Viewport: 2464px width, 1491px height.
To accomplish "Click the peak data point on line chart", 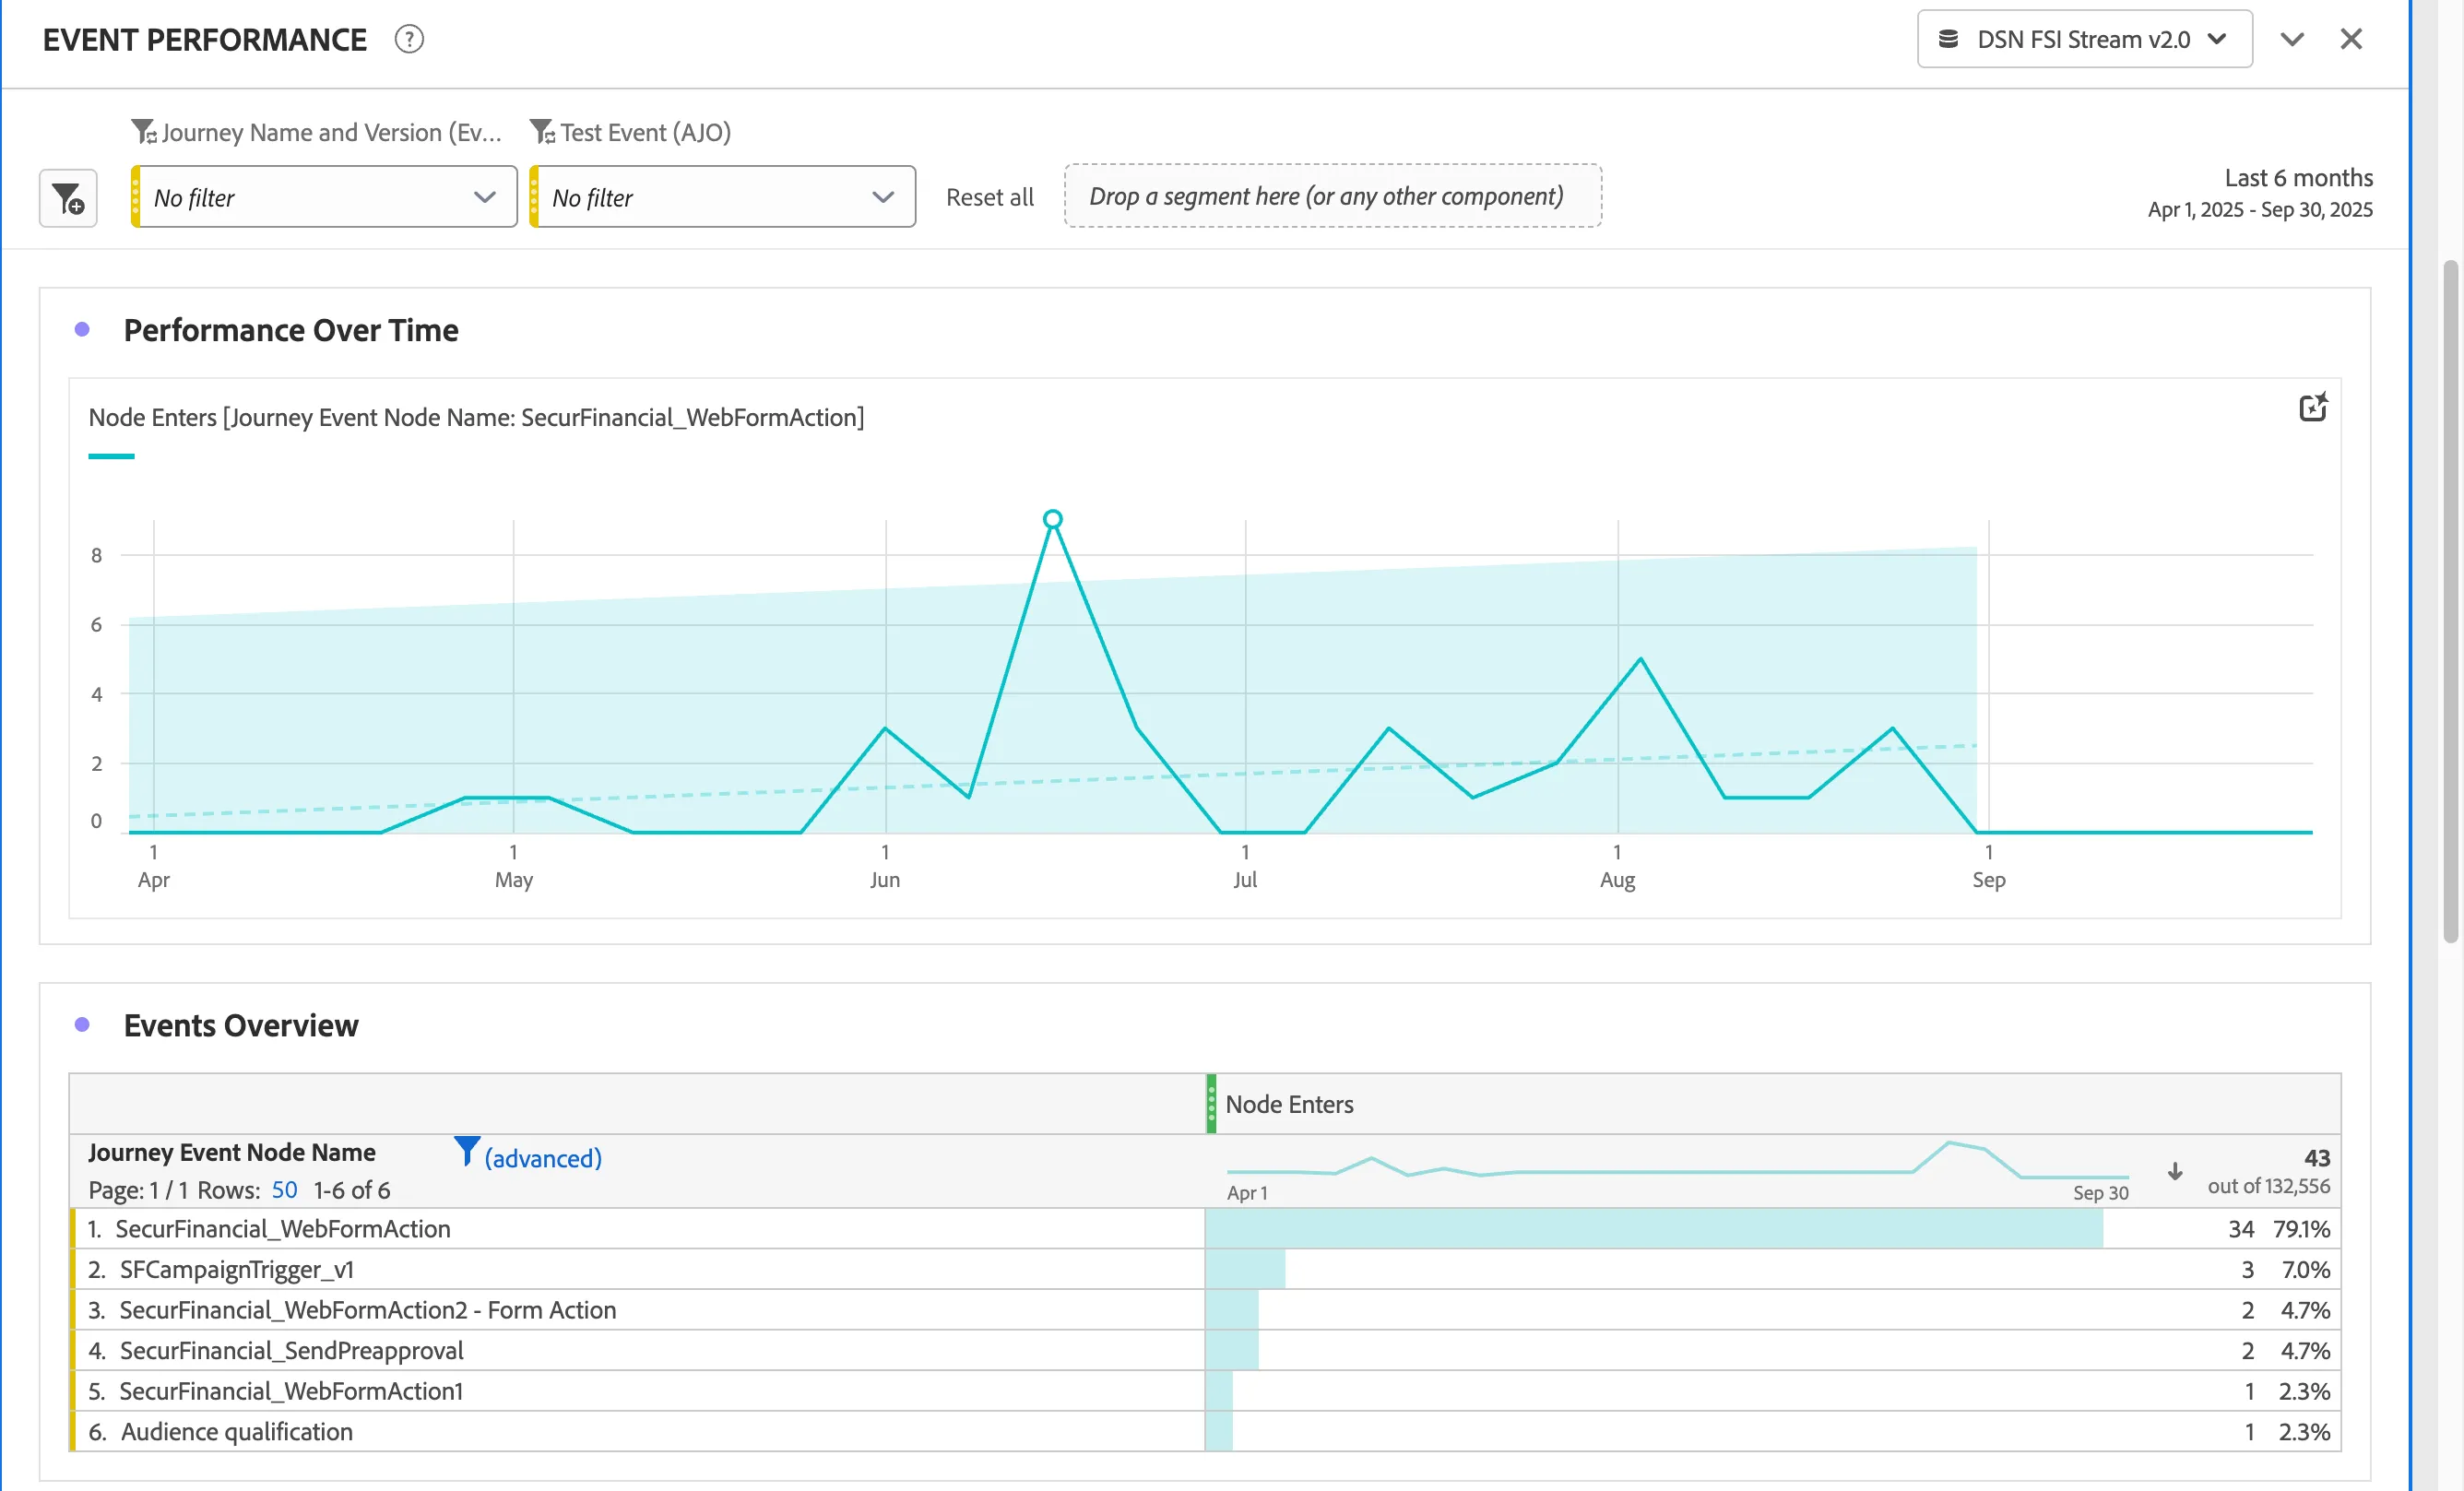I will (1052, 519).
